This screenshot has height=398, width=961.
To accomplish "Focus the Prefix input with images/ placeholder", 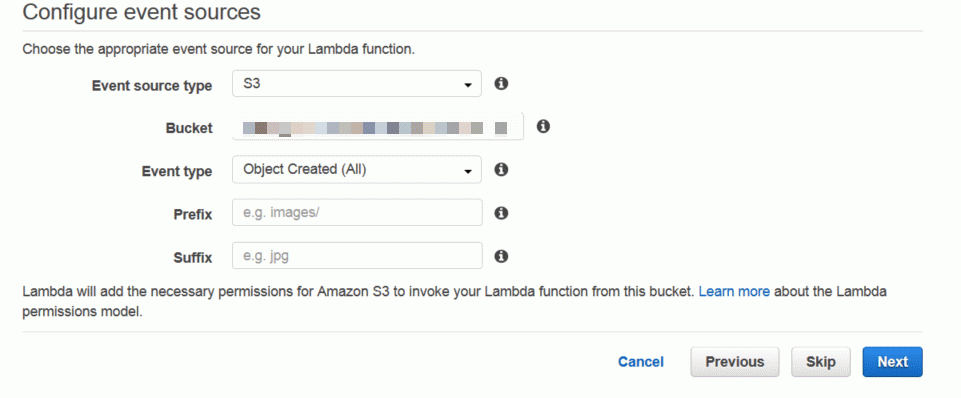I will (x=357, y=213).
